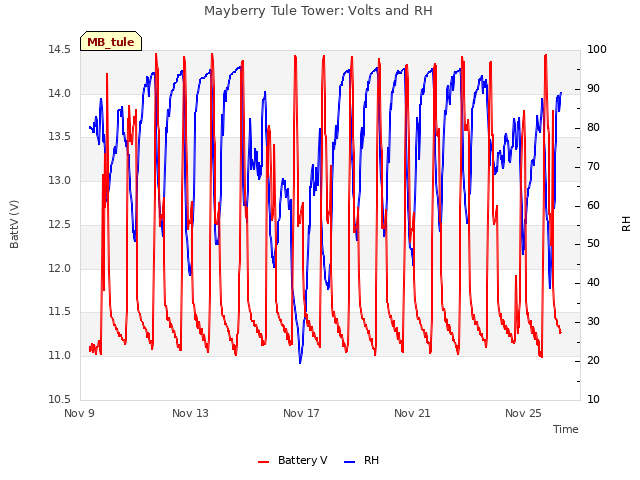The image size is (640, 480).
Task: Click the 30 RH axis value
Action: coord(593,321)
